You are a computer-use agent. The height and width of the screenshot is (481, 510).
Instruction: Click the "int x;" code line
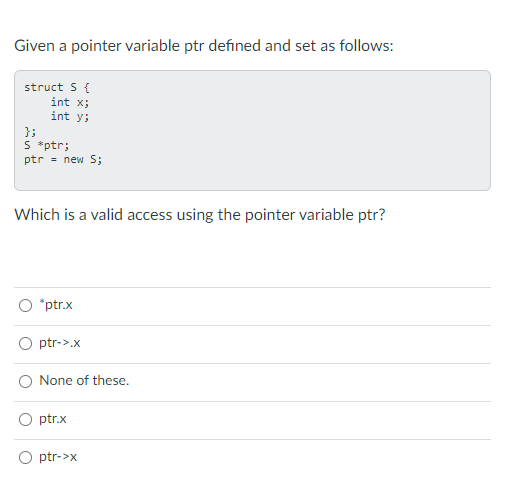tap(70, 102)
